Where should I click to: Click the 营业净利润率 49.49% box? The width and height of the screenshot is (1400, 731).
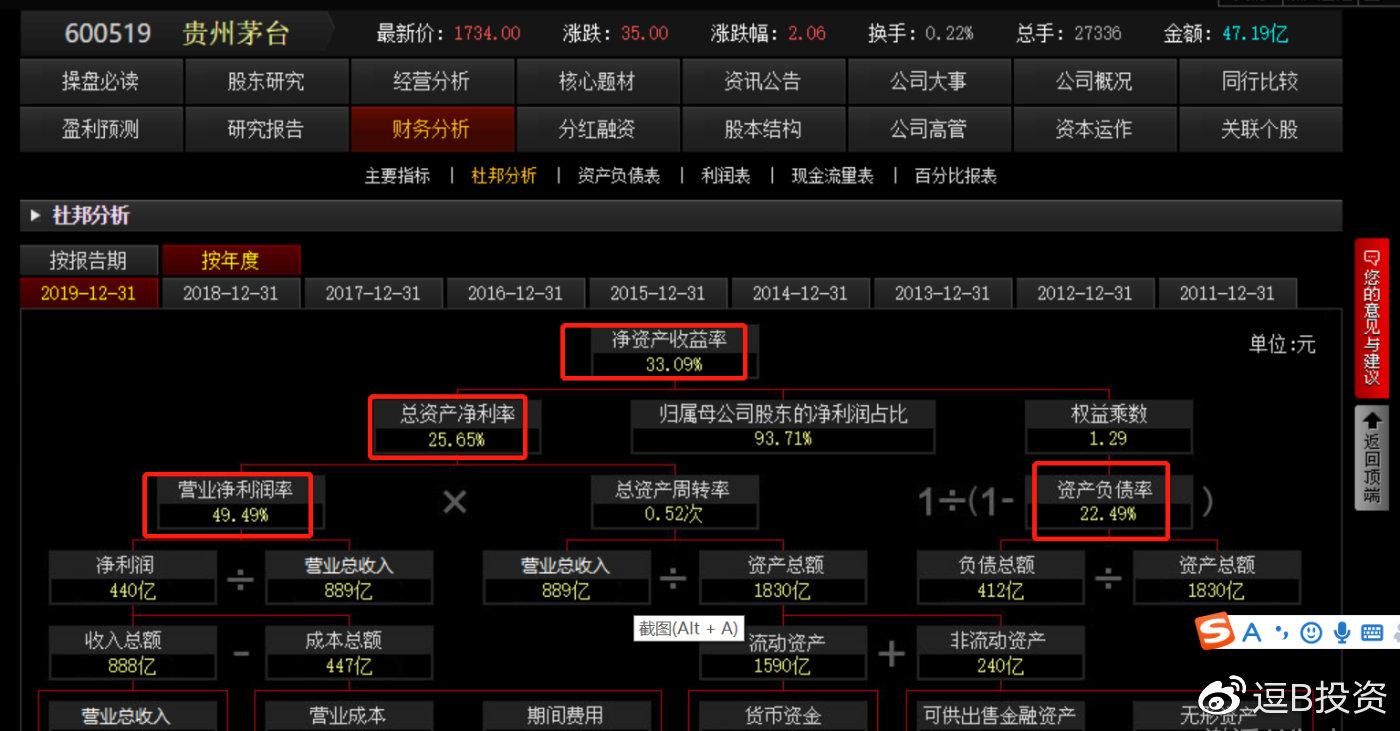pos(240,503)
